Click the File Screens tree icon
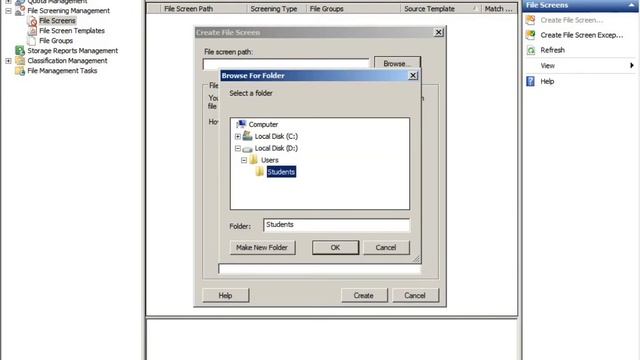640x360 pixels. click(32, 21)
